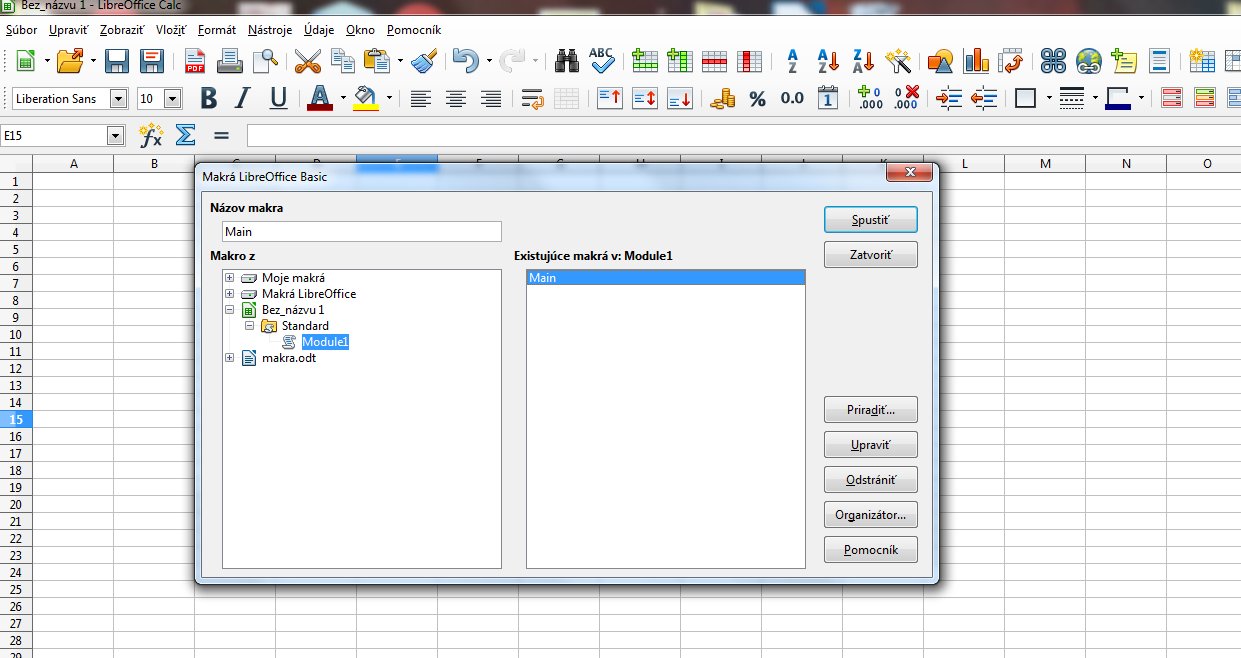This screenshot has width=1241, height=658.
Task: Open the Function Wizard fx icon
Action: point(152,135)
